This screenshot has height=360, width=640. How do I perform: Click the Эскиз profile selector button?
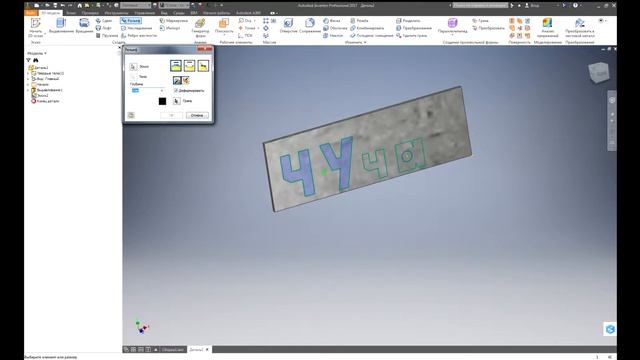pyautogui.click(x=133, y=67)
